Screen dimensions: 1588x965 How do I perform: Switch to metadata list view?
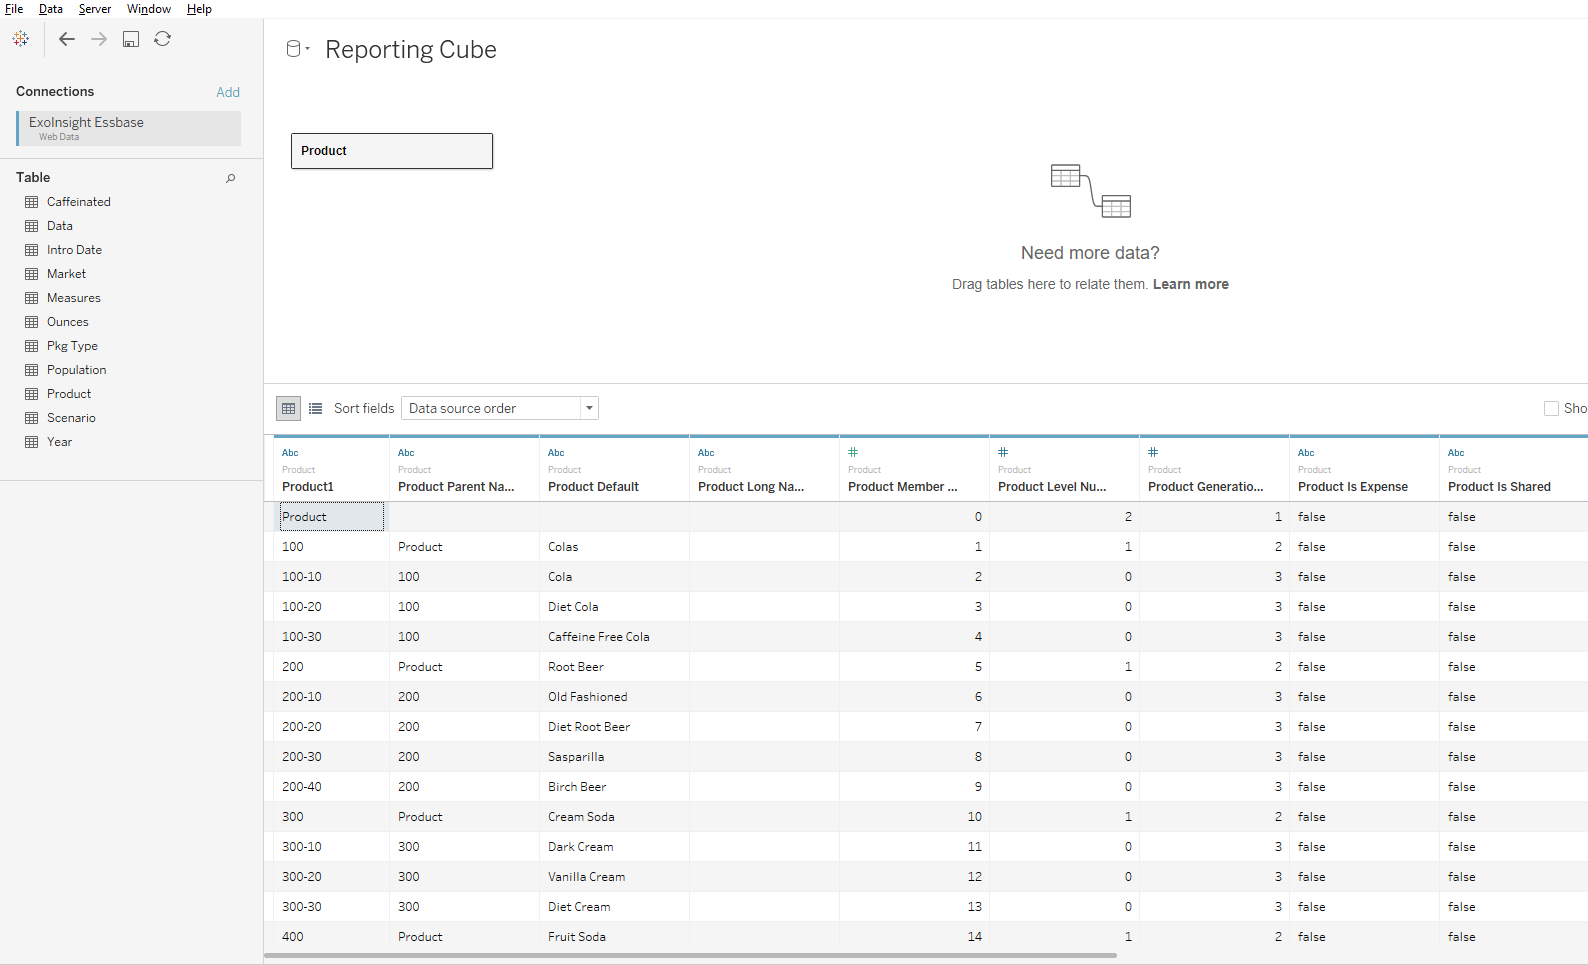coord(316,408)
